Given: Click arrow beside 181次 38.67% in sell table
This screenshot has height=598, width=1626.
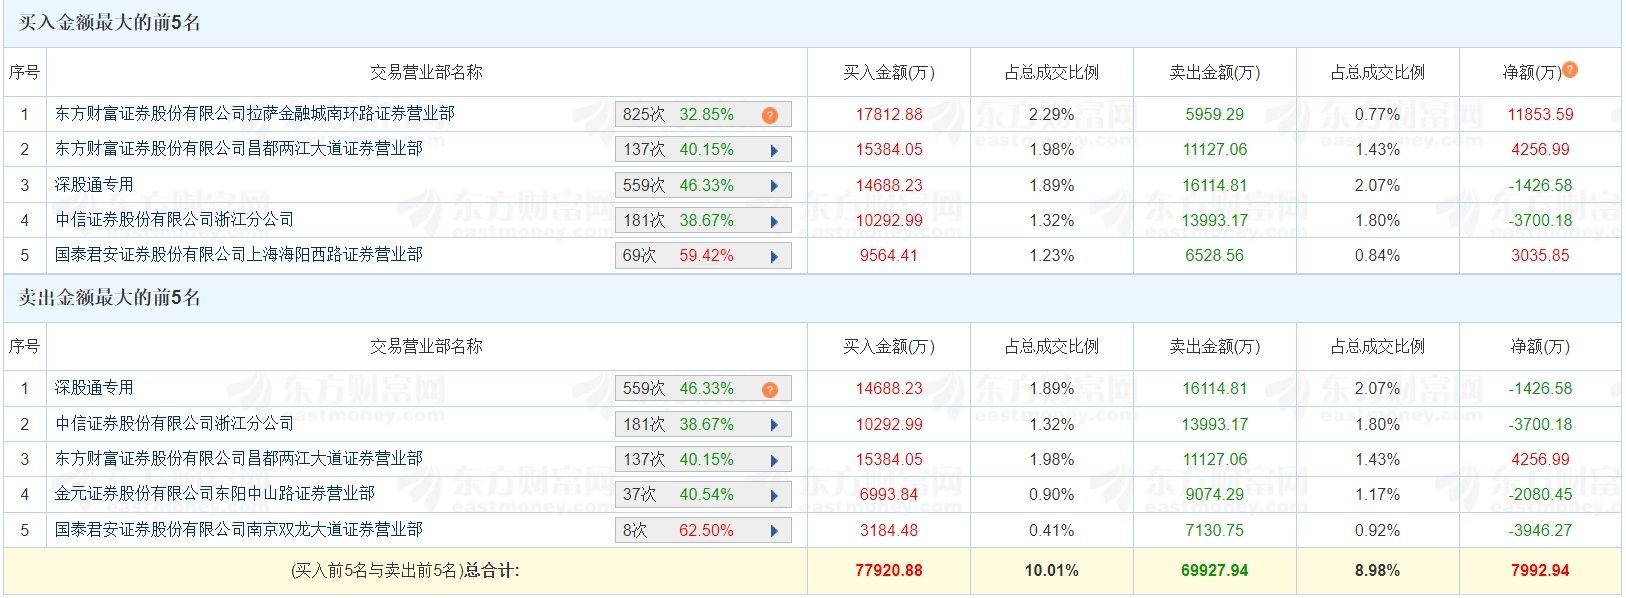Looking at the screenshot, I should [x=774, y=425].
